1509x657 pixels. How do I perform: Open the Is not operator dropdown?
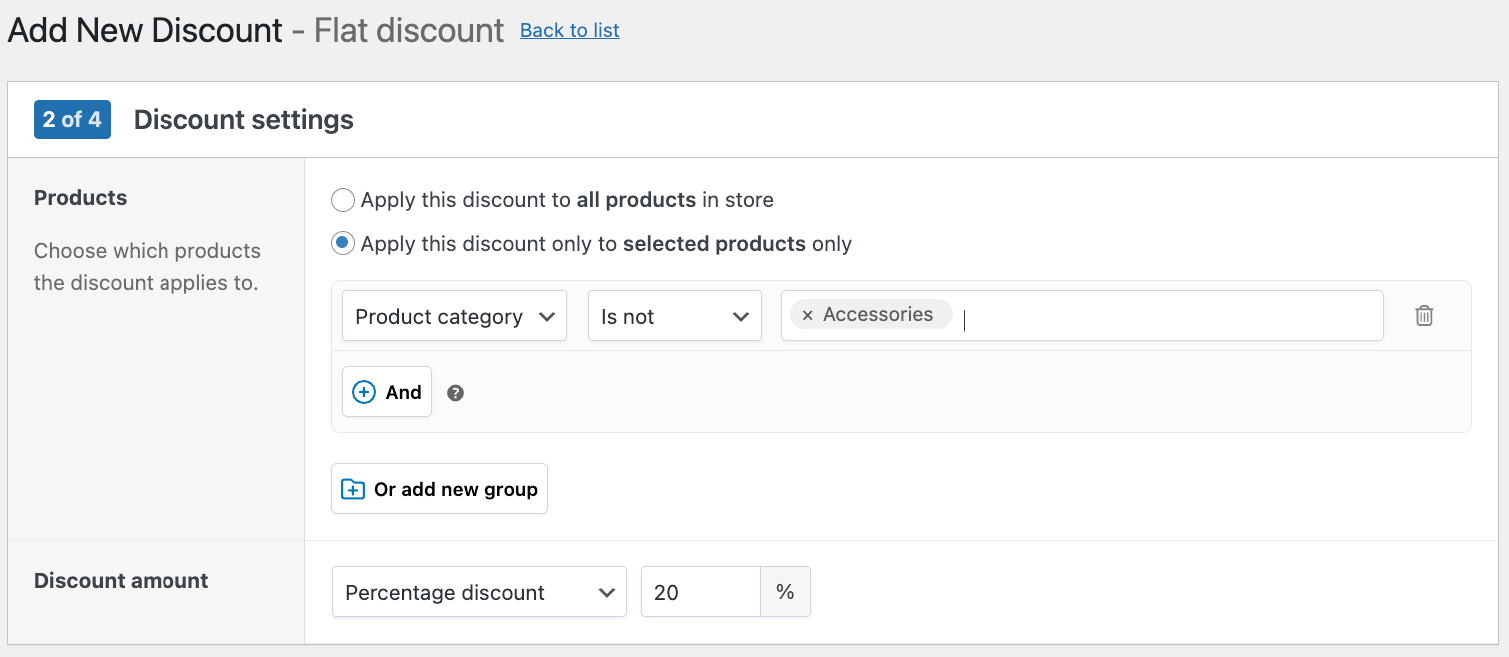[674, 316]
